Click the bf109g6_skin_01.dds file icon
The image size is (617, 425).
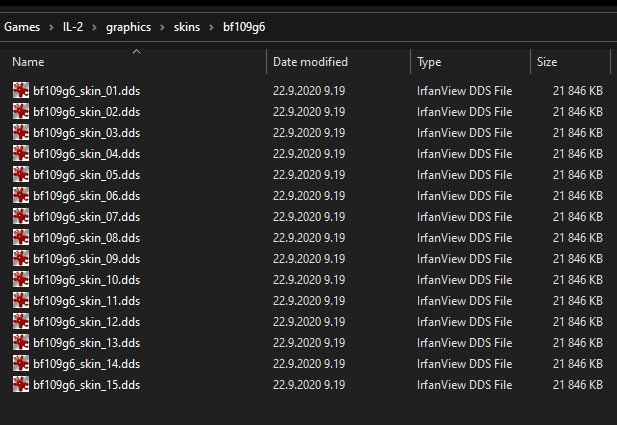(x=21, y=91)
